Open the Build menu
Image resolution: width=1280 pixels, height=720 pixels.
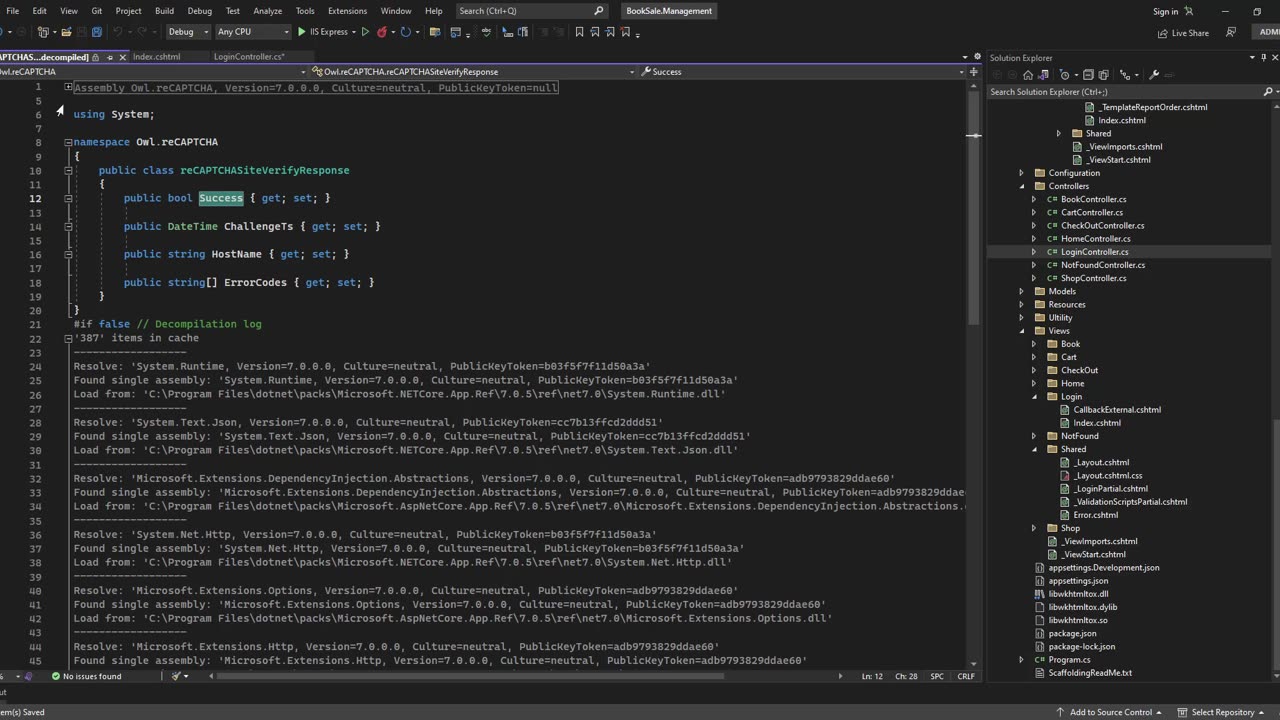click(164, 11)
